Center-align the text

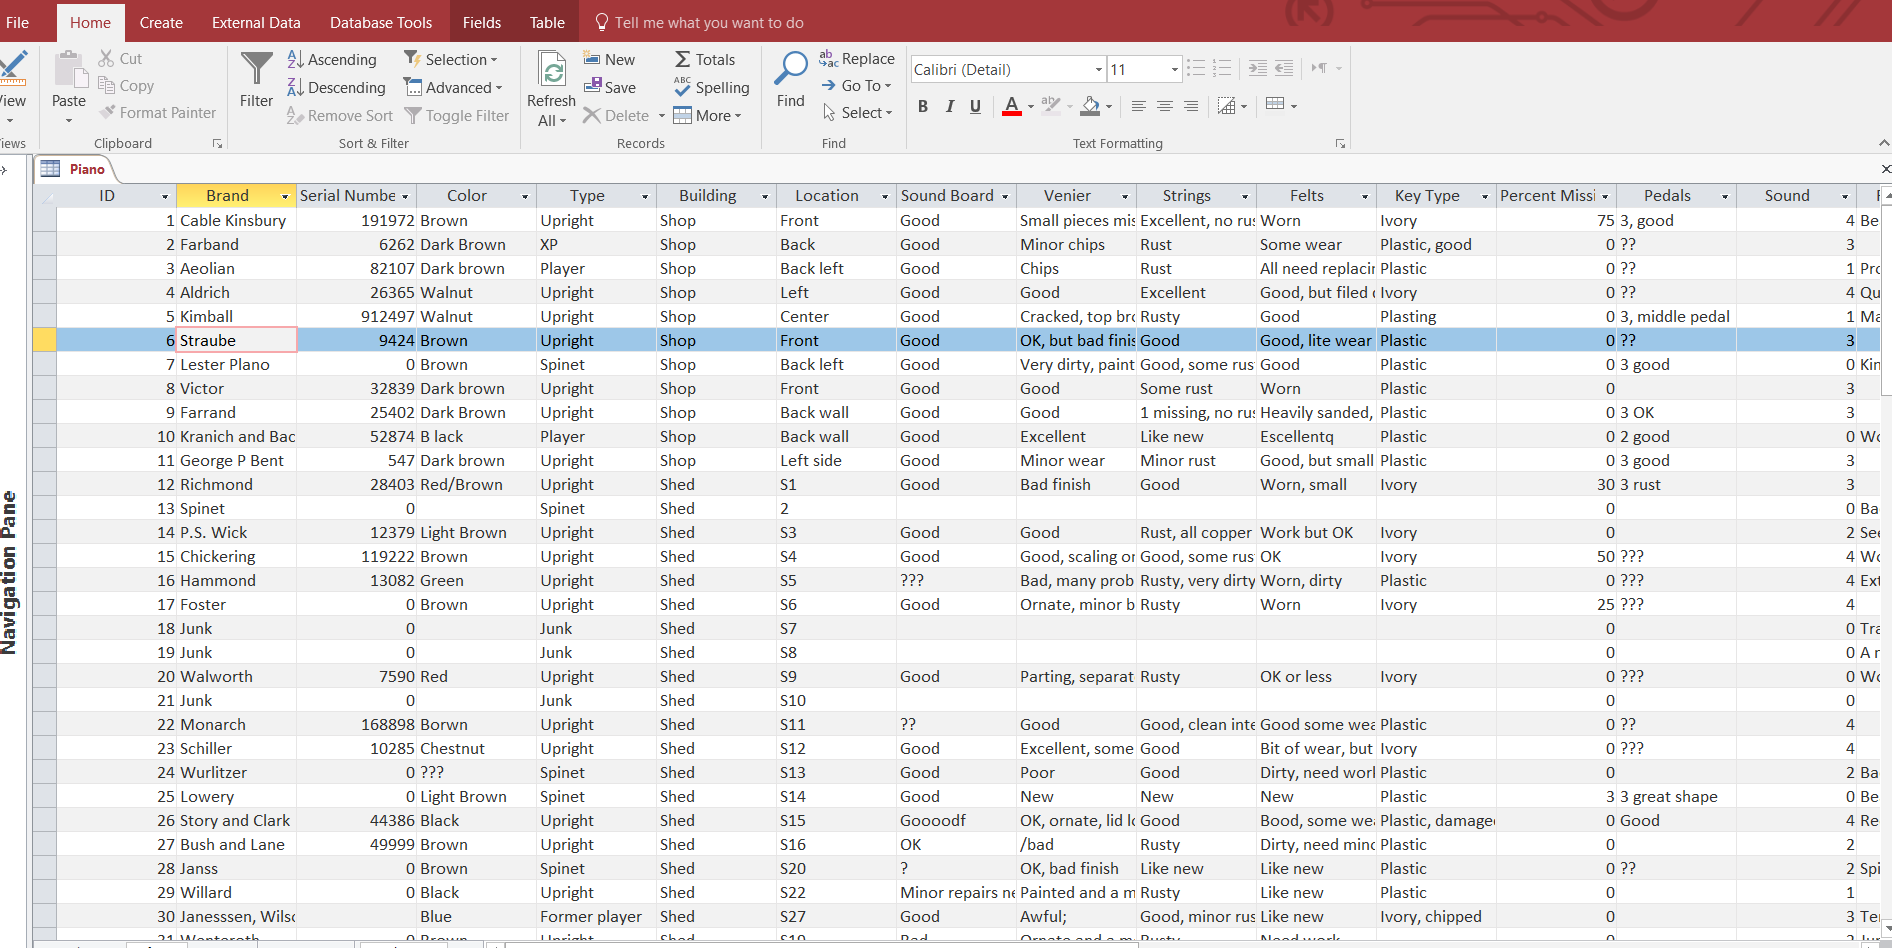[1165, 106]
